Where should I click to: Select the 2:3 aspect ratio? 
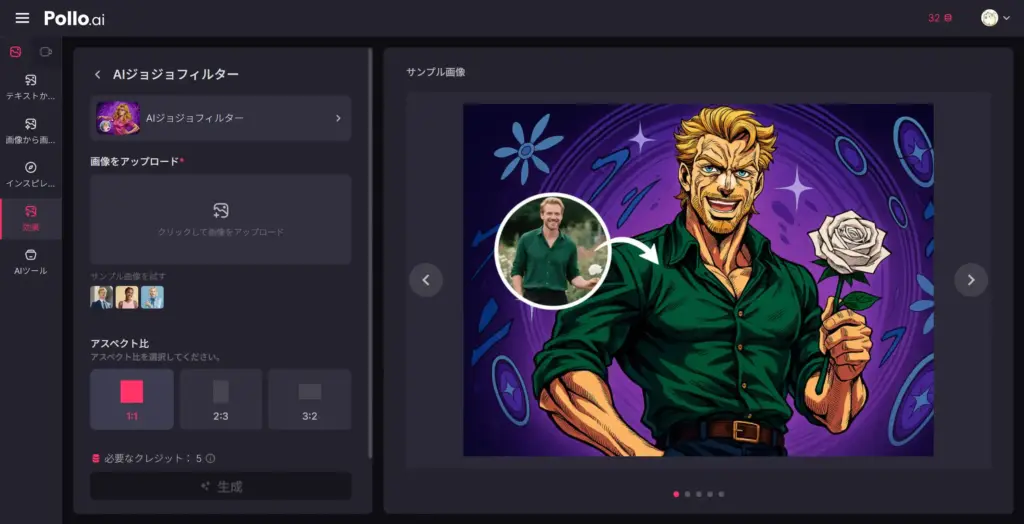click(221, 399)
